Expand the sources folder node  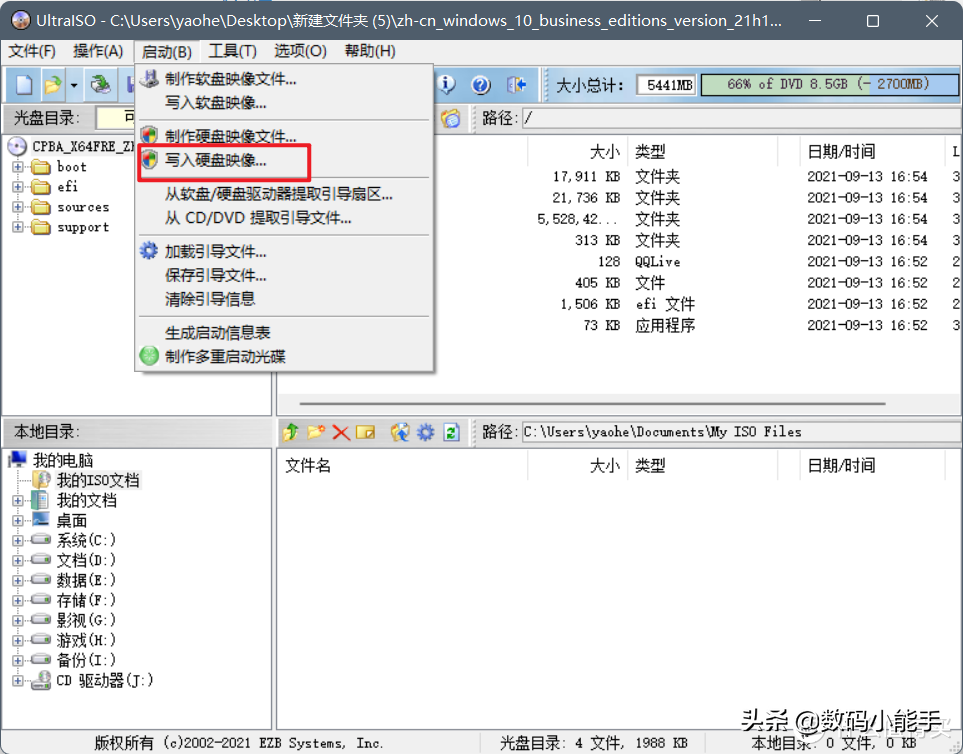click(18, 207)
